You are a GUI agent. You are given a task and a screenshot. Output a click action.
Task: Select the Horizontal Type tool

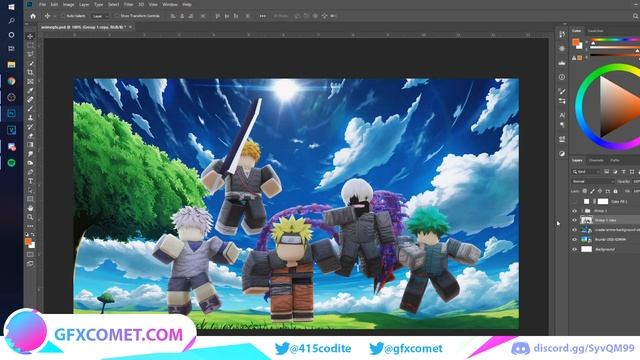(x=30, y=181)
